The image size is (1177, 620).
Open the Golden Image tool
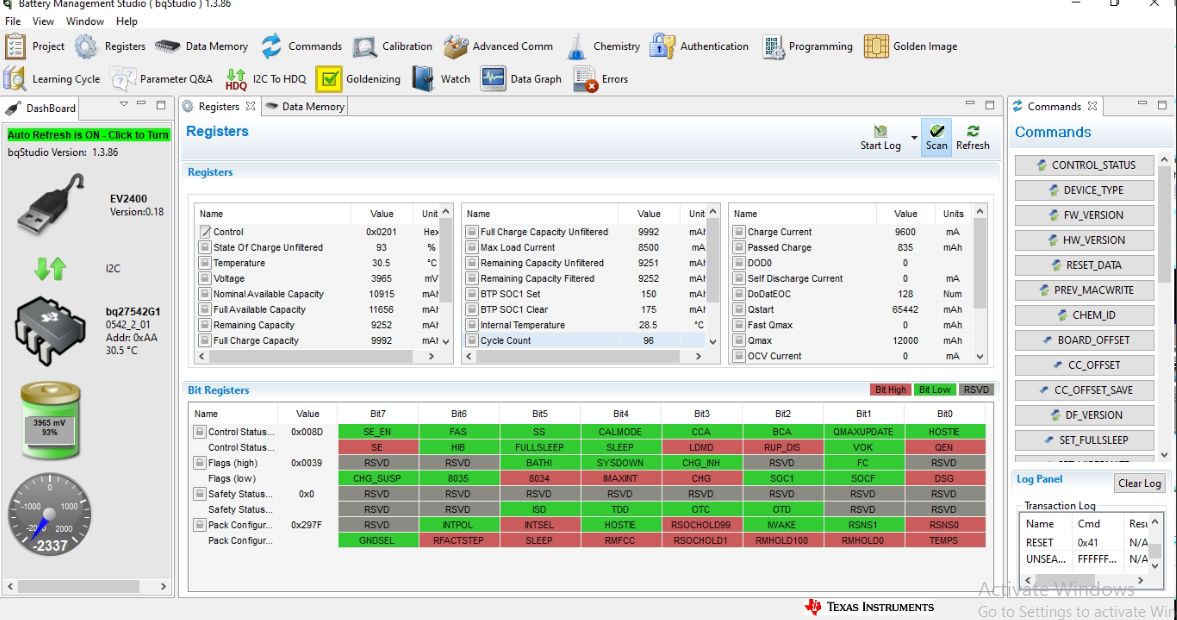pyautogui.click(x=876, y=47)
